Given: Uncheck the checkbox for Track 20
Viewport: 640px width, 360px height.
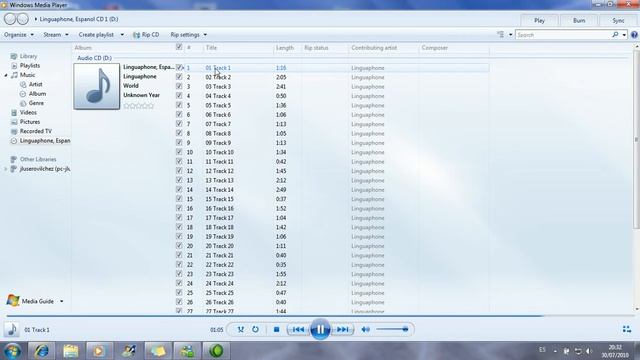Looking at the screenshot, I should point(179,245).
